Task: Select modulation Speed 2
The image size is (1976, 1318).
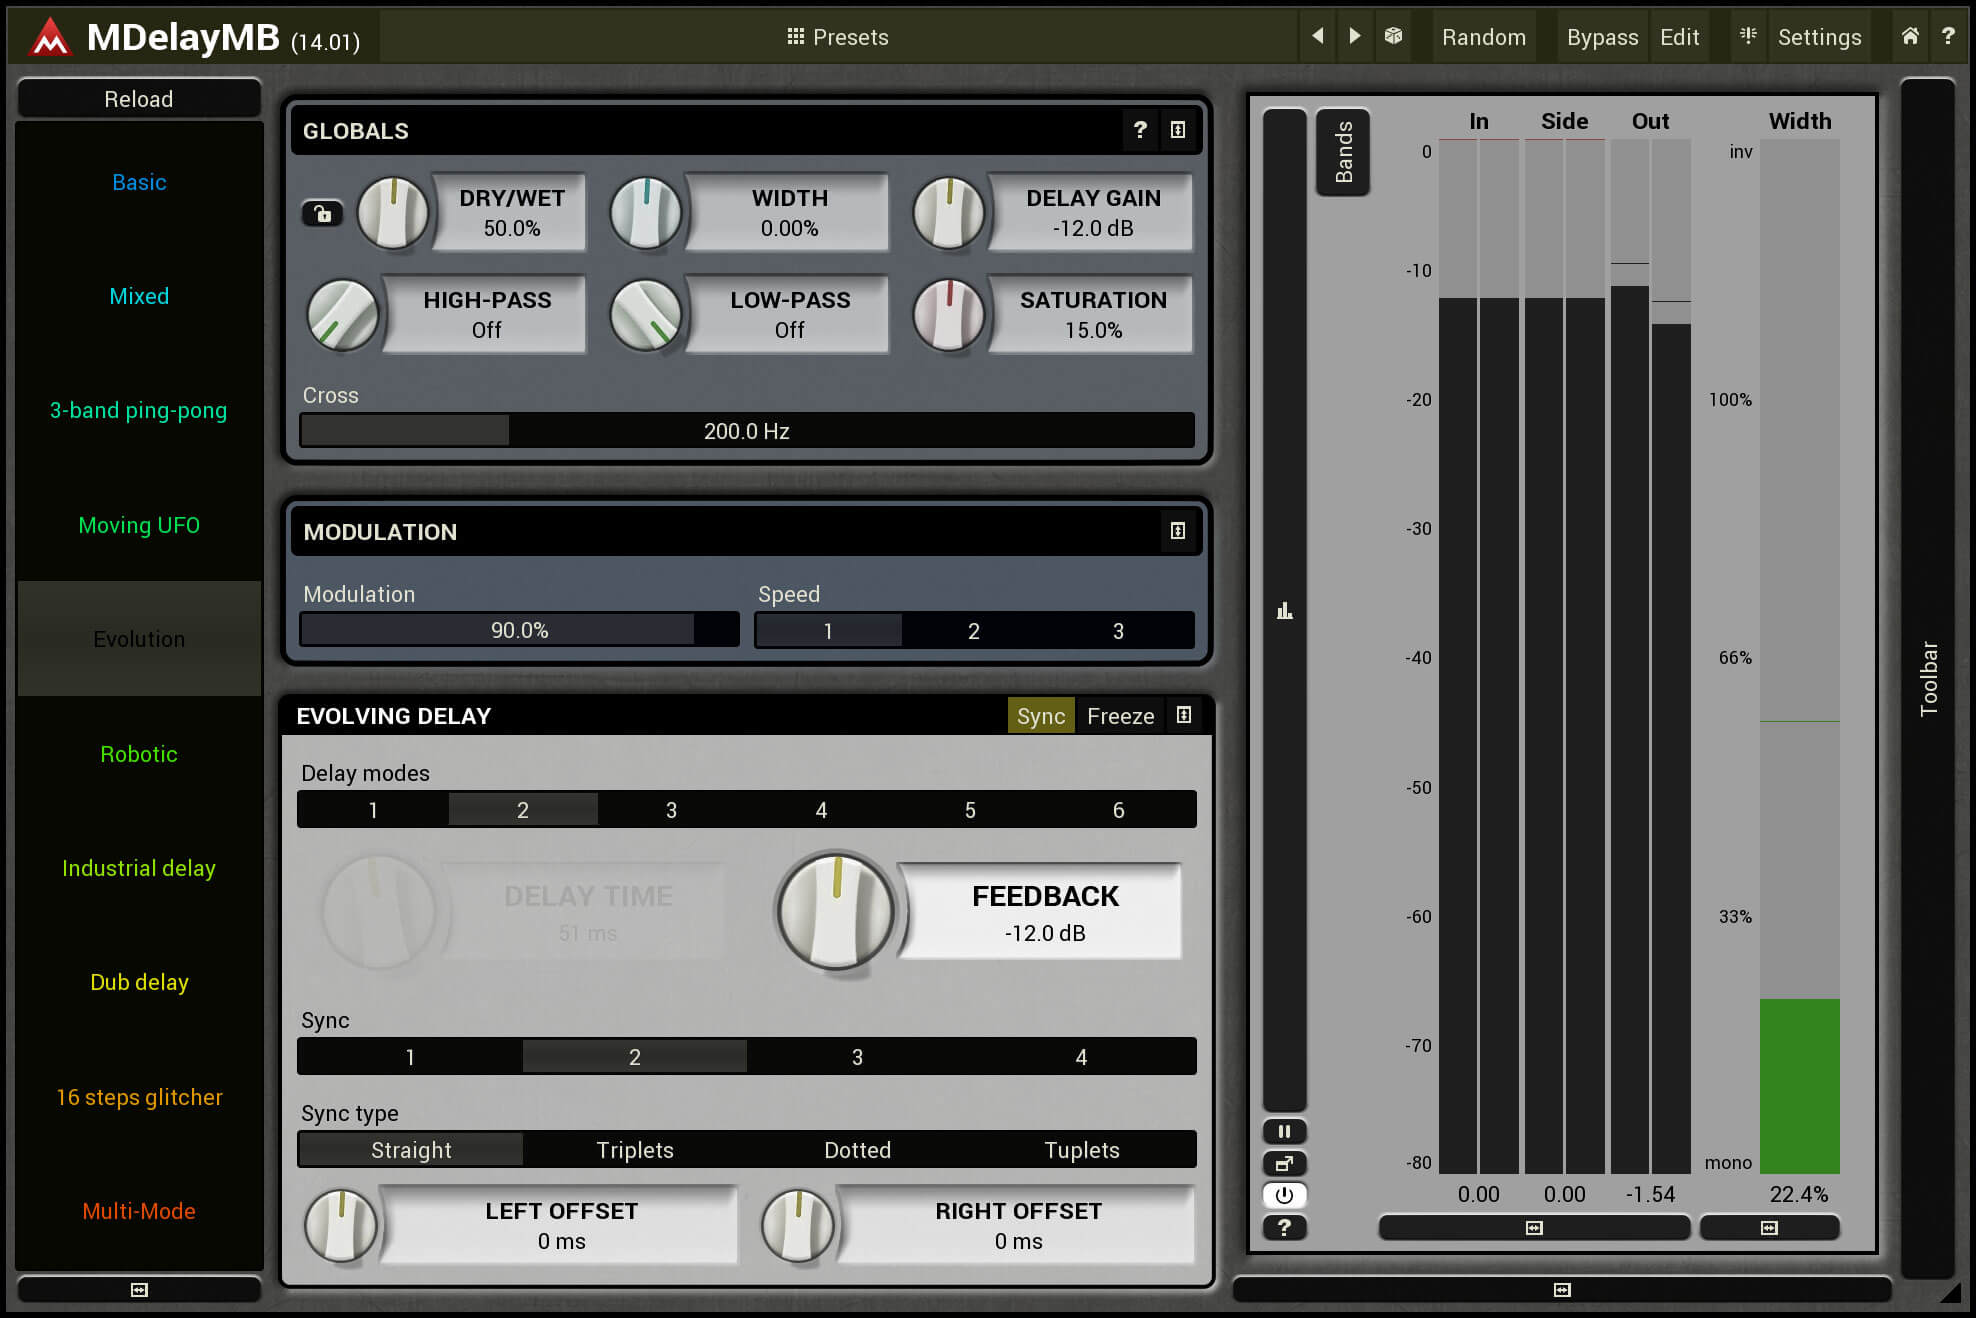Action: pos(974,631)
